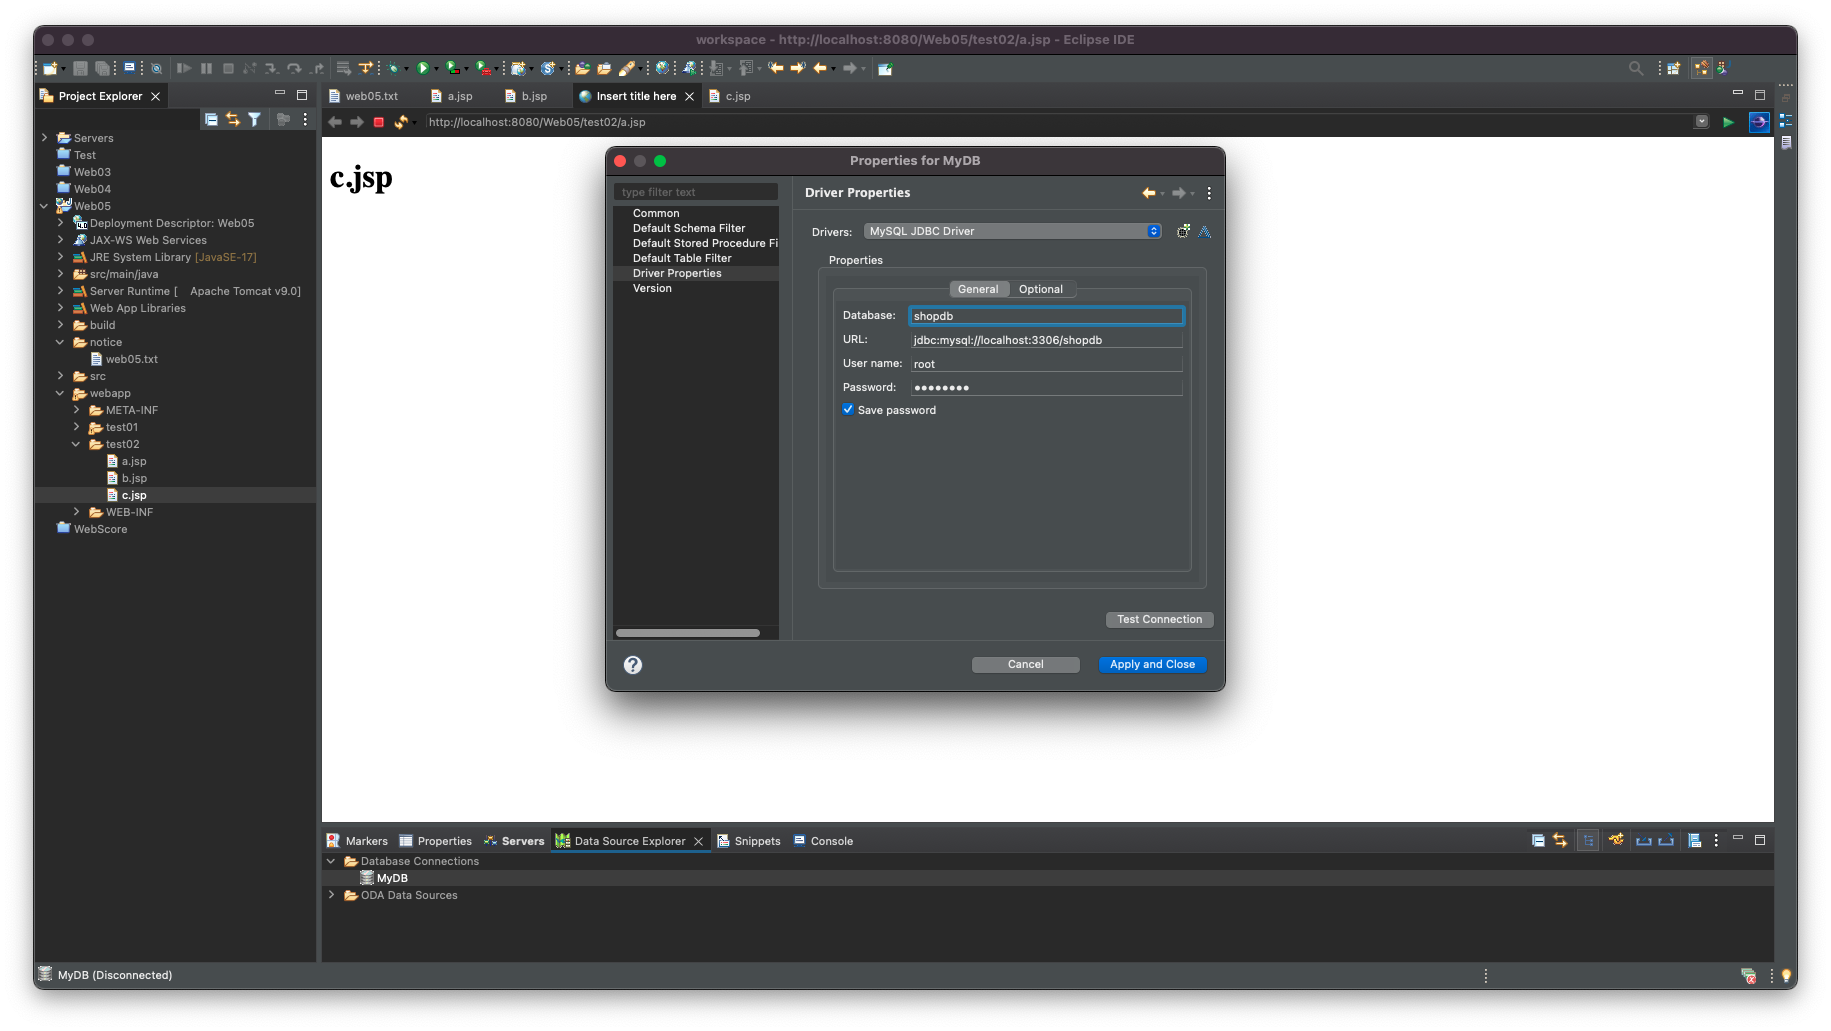Click the Test Connection button
This screenshot has height=1031, width=1831.
point(1160,620)
